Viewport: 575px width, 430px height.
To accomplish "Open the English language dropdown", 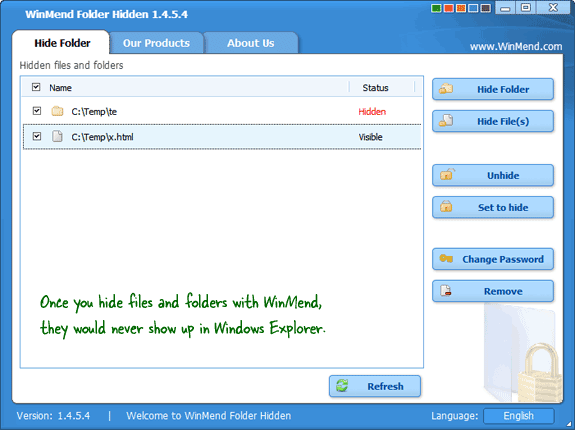I will tap(519, 416).
